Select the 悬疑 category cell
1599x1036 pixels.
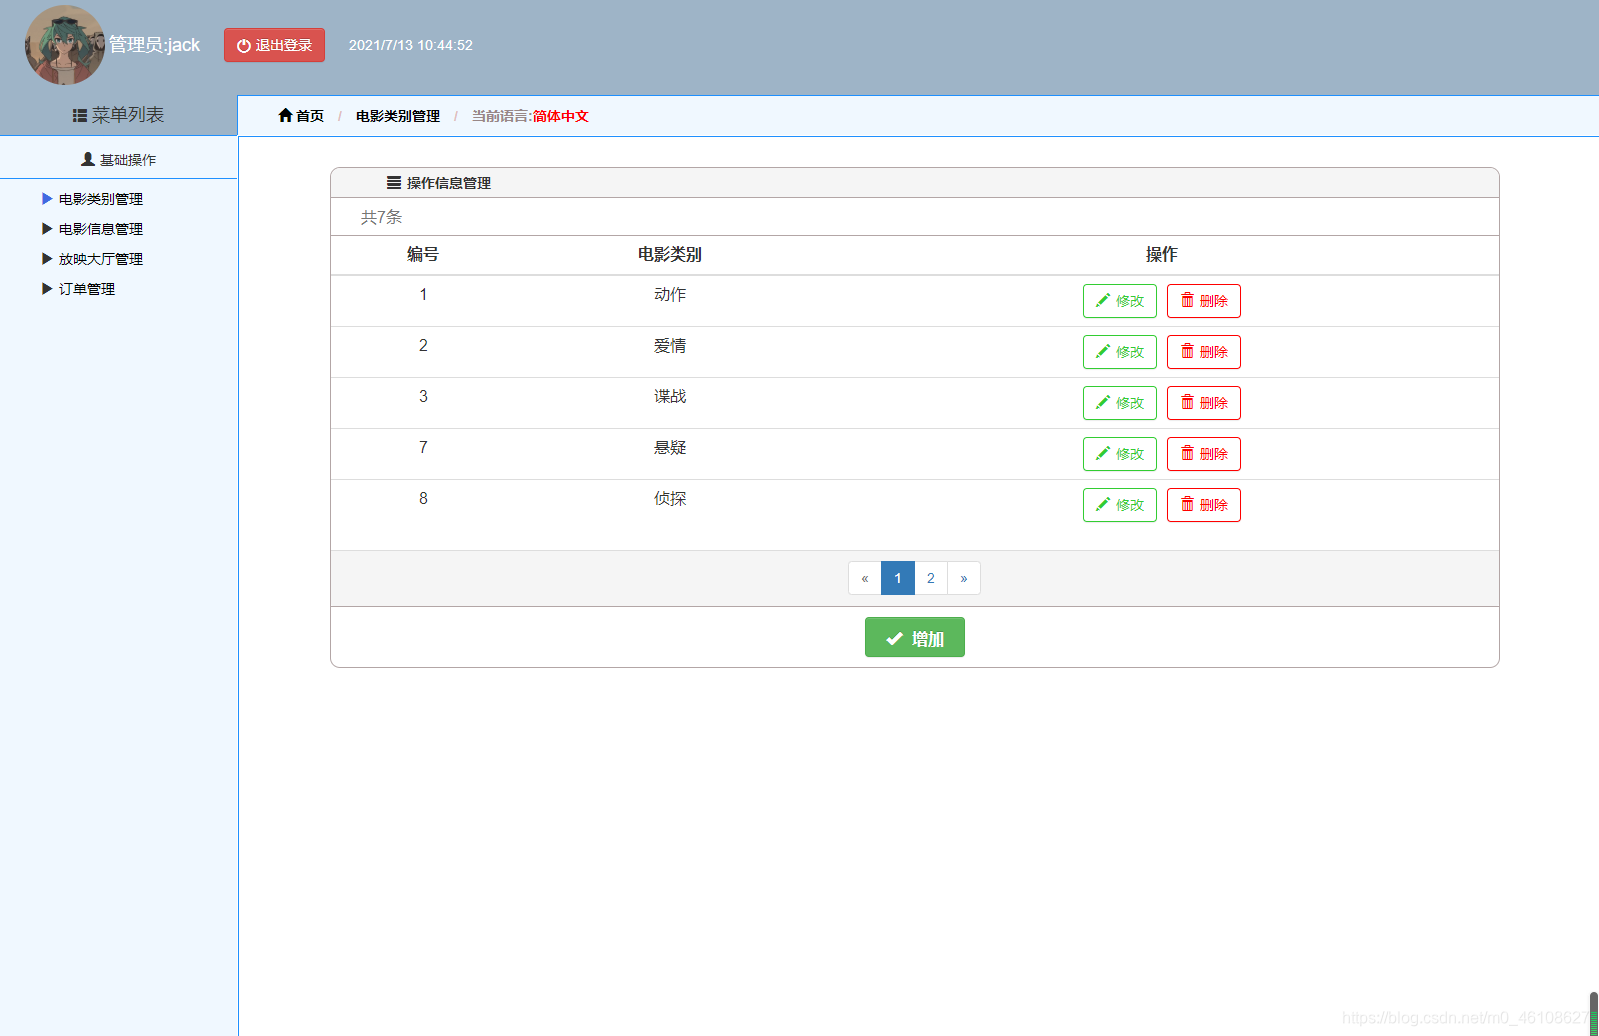tap(670, 447)
